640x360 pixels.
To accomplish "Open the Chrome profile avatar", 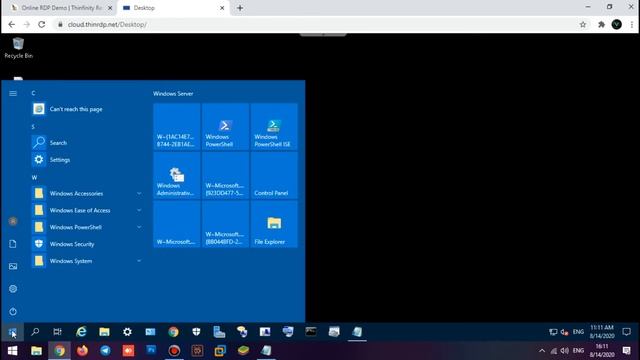I will tap(617, 24).
